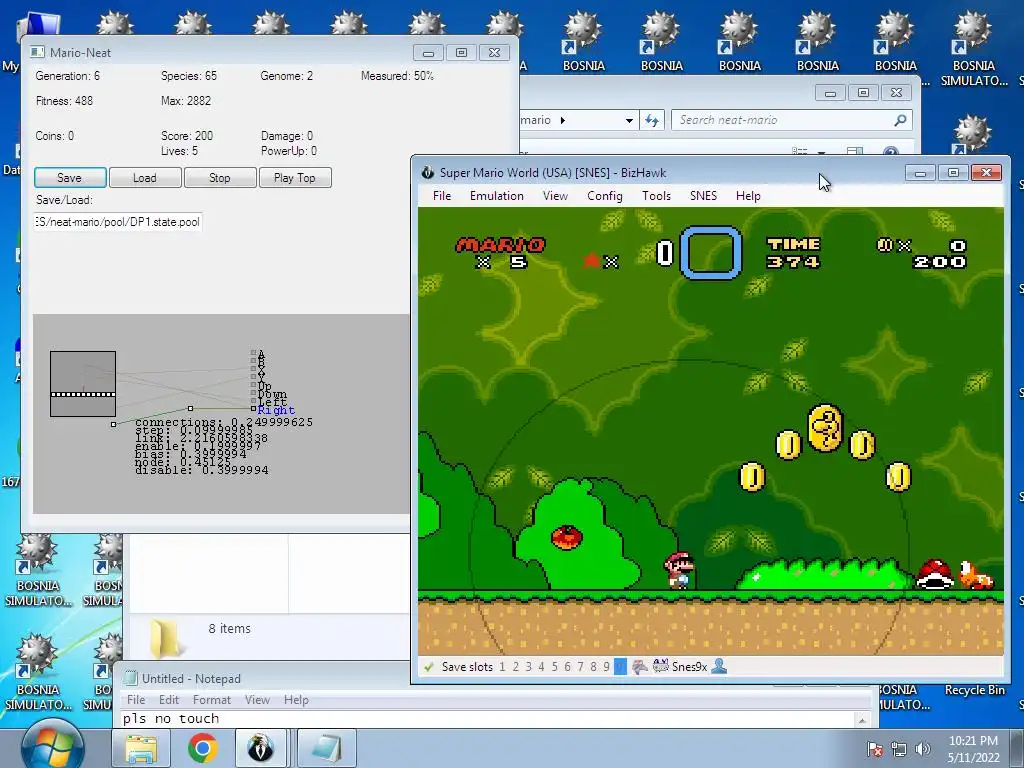
Task: Open Action Center flag in system tray
Action: tap(875, 749)
